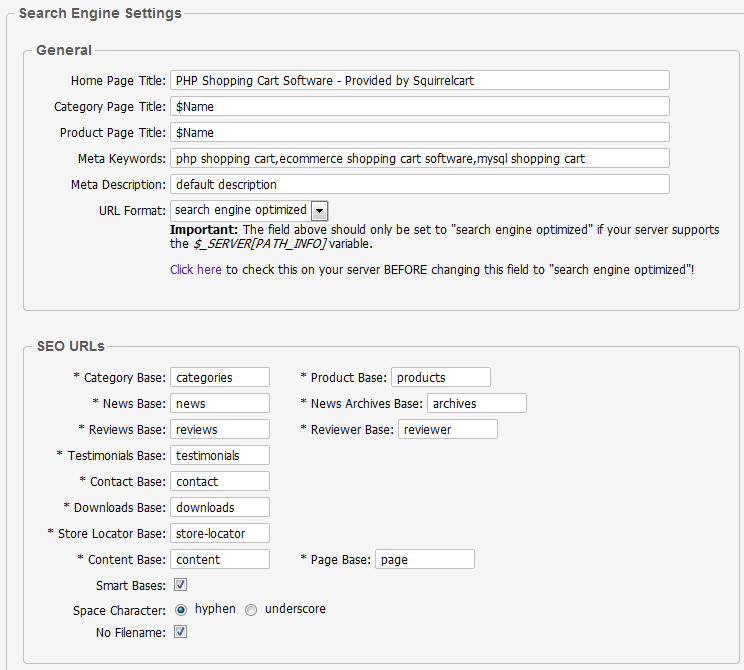Edit the News Archives Base field

[476, 403]
